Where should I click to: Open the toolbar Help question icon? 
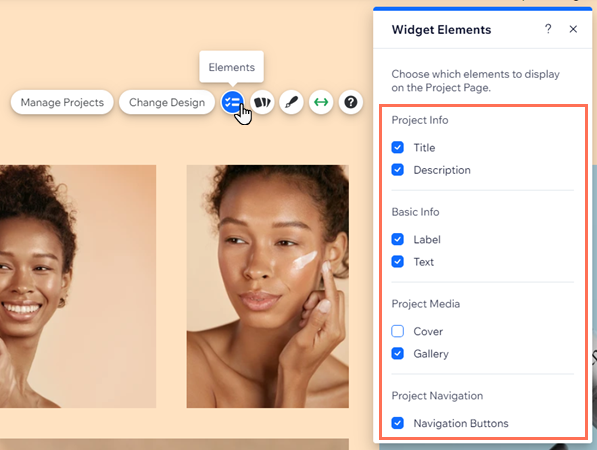pyautogui.click(x=351, y=102)
